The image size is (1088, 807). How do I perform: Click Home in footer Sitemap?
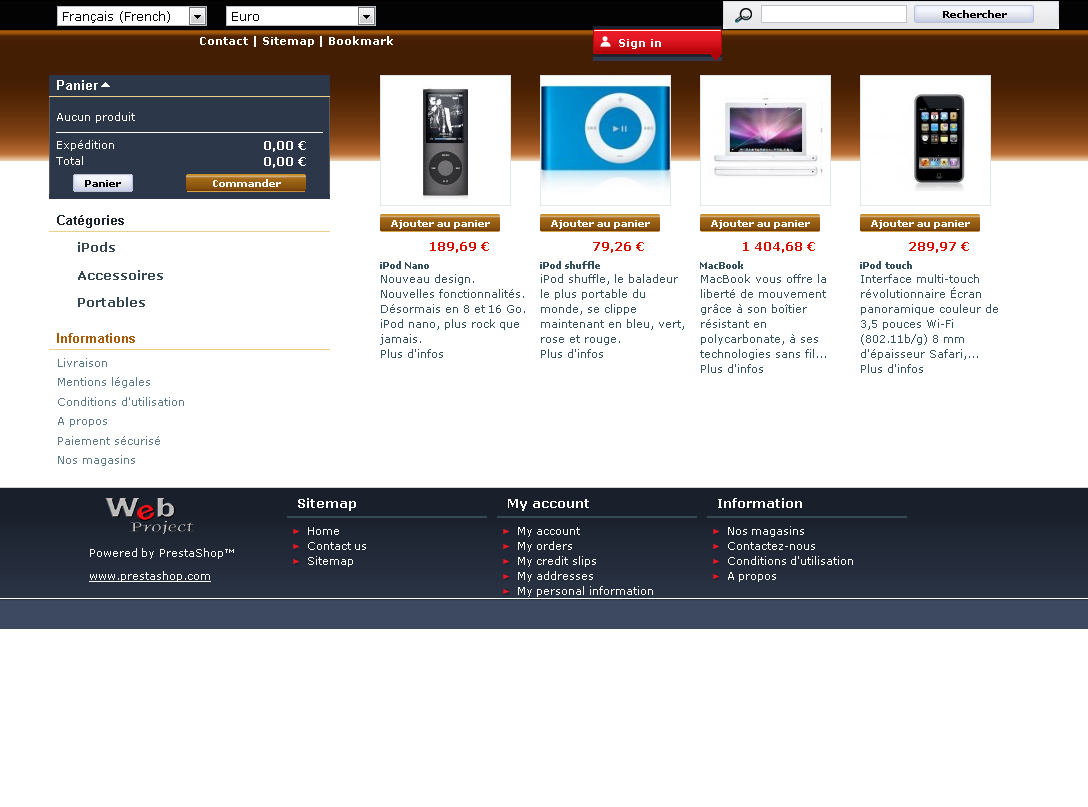click(x=323, y=531)
